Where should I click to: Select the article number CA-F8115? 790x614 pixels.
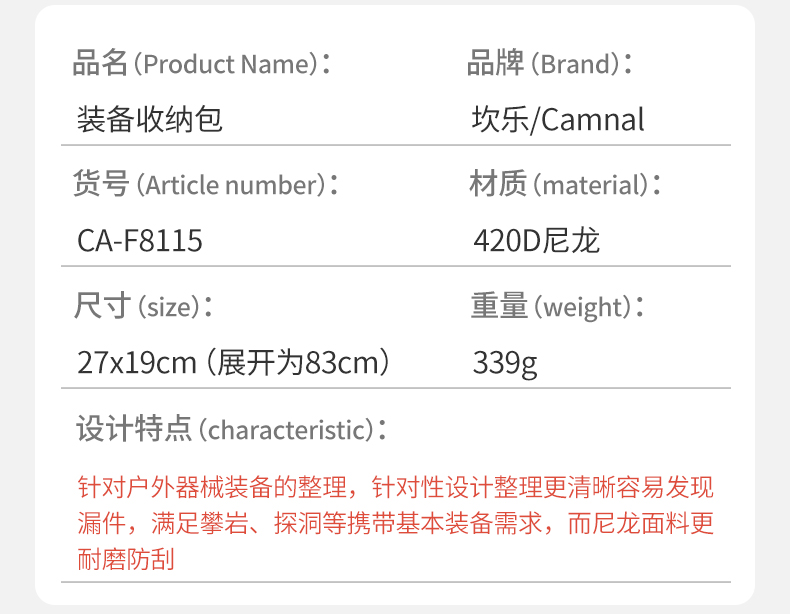pos(139,241)
